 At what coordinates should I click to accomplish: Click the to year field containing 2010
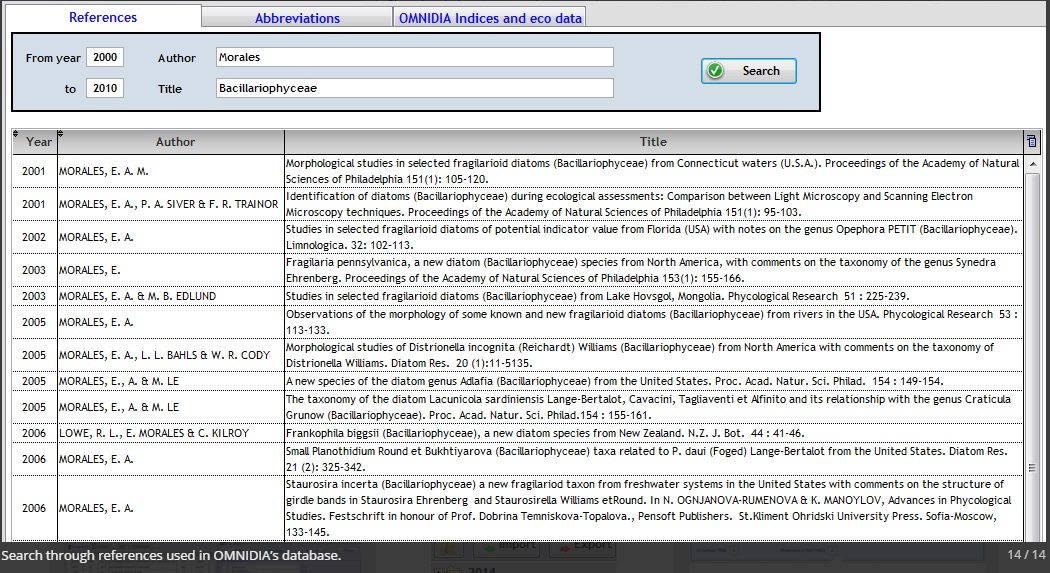104,89
